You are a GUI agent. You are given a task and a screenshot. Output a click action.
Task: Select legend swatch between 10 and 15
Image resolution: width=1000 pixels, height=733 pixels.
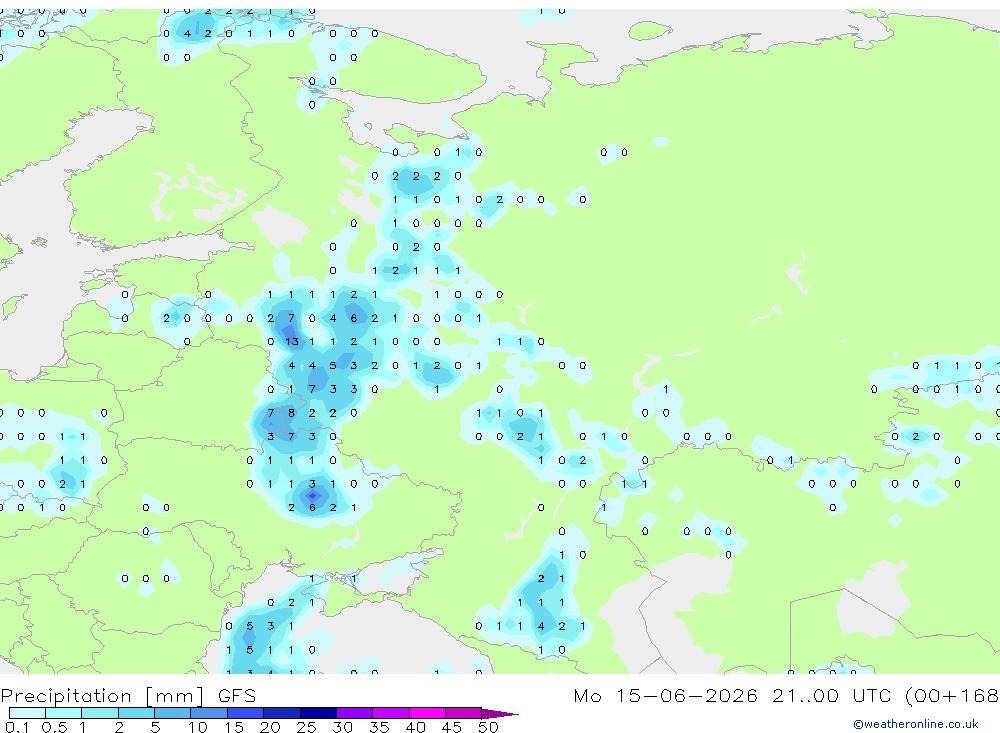click(x=209, y=713)
